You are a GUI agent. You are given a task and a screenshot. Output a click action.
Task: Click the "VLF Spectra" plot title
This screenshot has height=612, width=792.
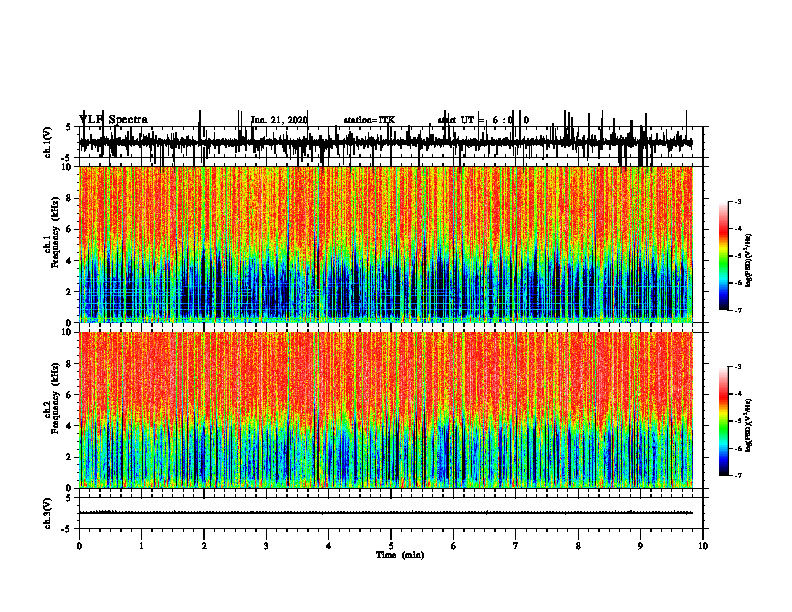pyautogui.click(x=113, y=120)
